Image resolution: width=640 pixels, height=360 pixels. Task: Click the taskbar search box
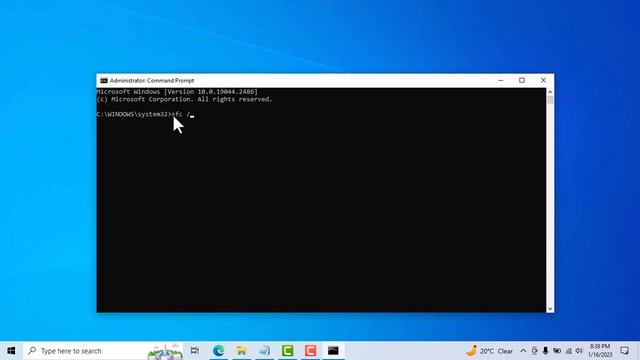(103, 351)
